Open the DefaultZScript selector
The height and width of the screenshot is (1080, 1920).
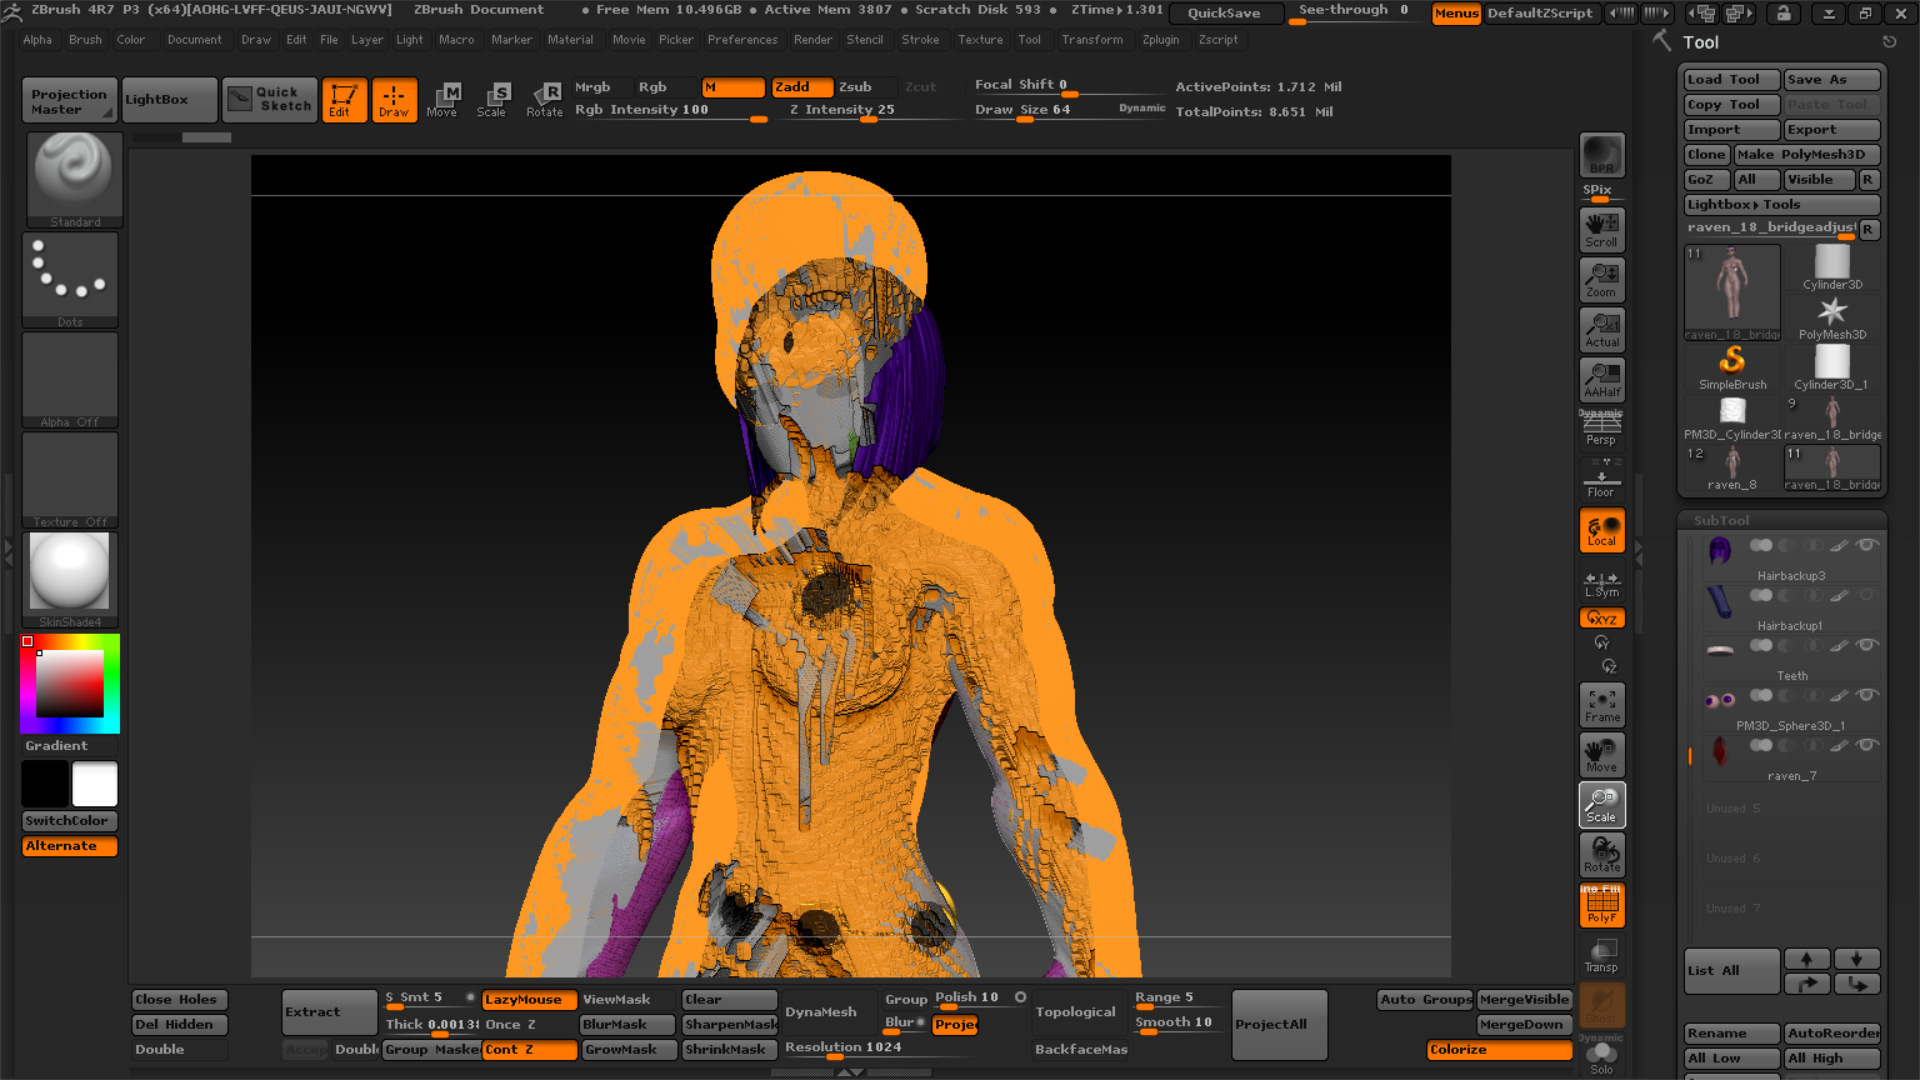click(1541, 13)
